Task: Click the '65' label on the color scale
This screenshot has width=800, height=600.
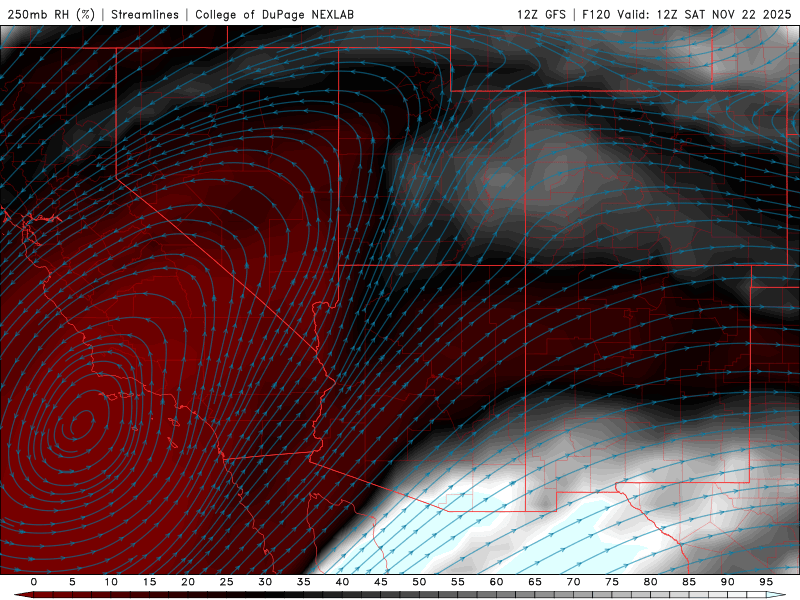Action: click(x=535, y=582)
